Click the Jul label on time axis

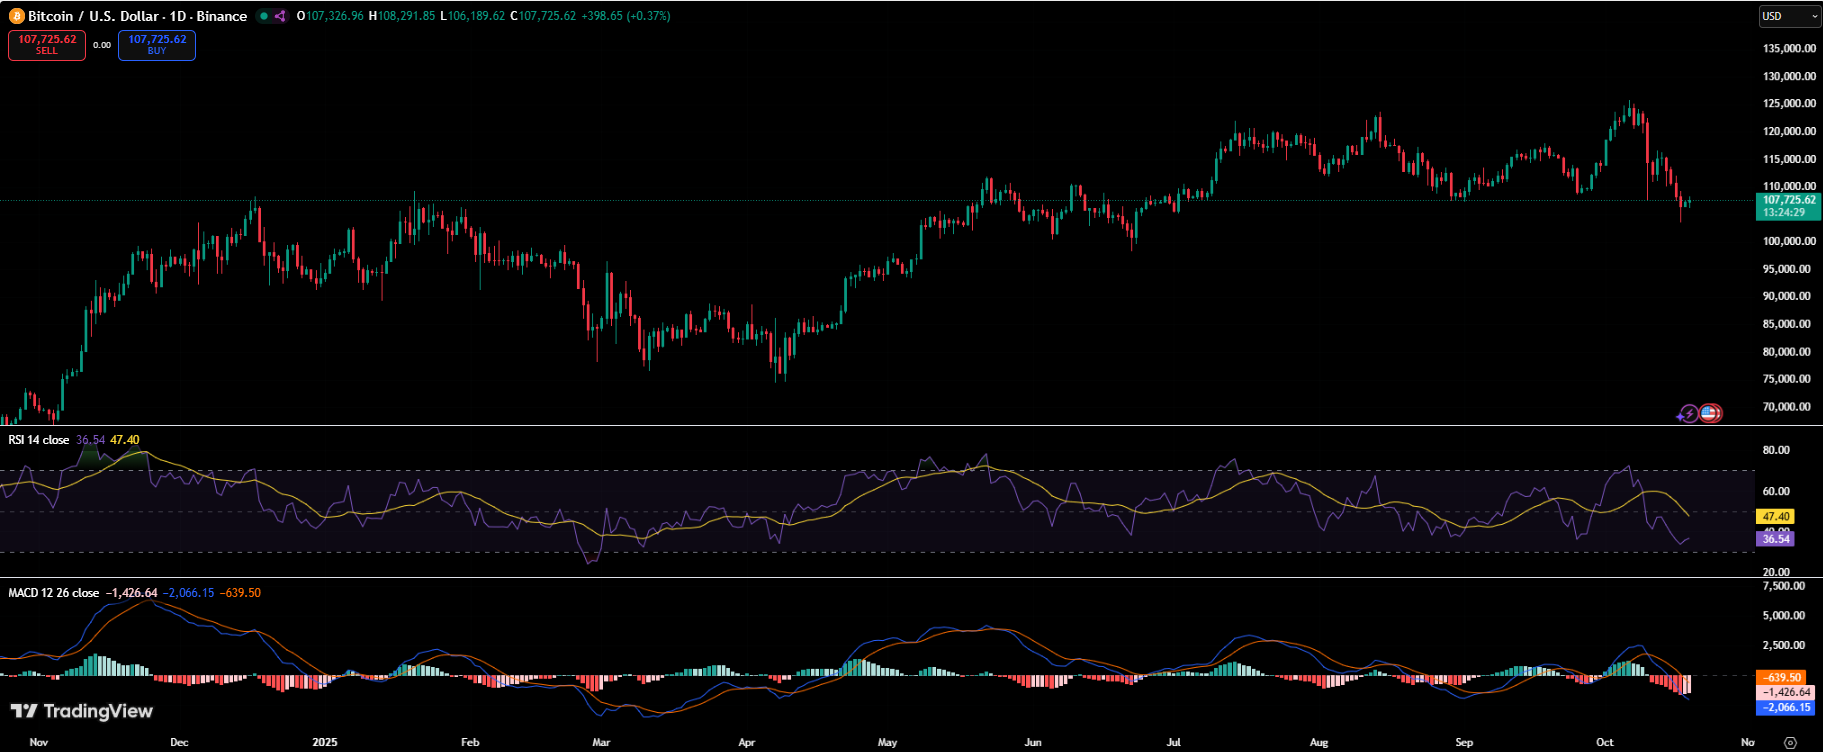(x=1173, y=742)
